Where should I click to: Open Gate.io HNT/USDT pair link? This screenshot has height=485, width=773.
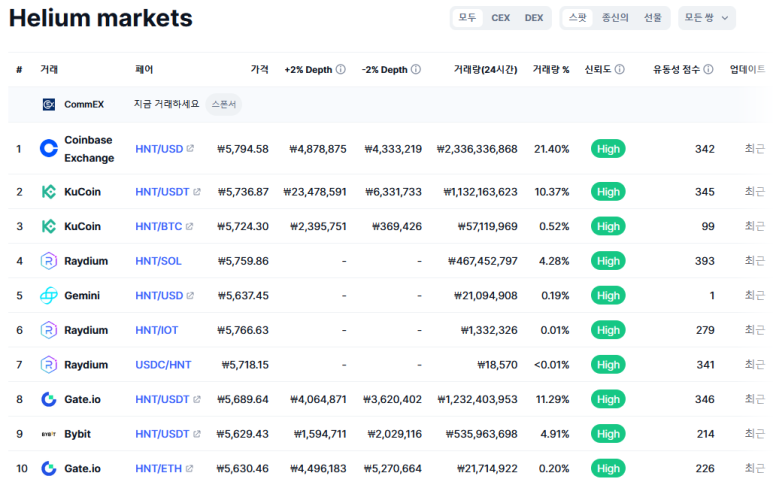pos(162,399)
